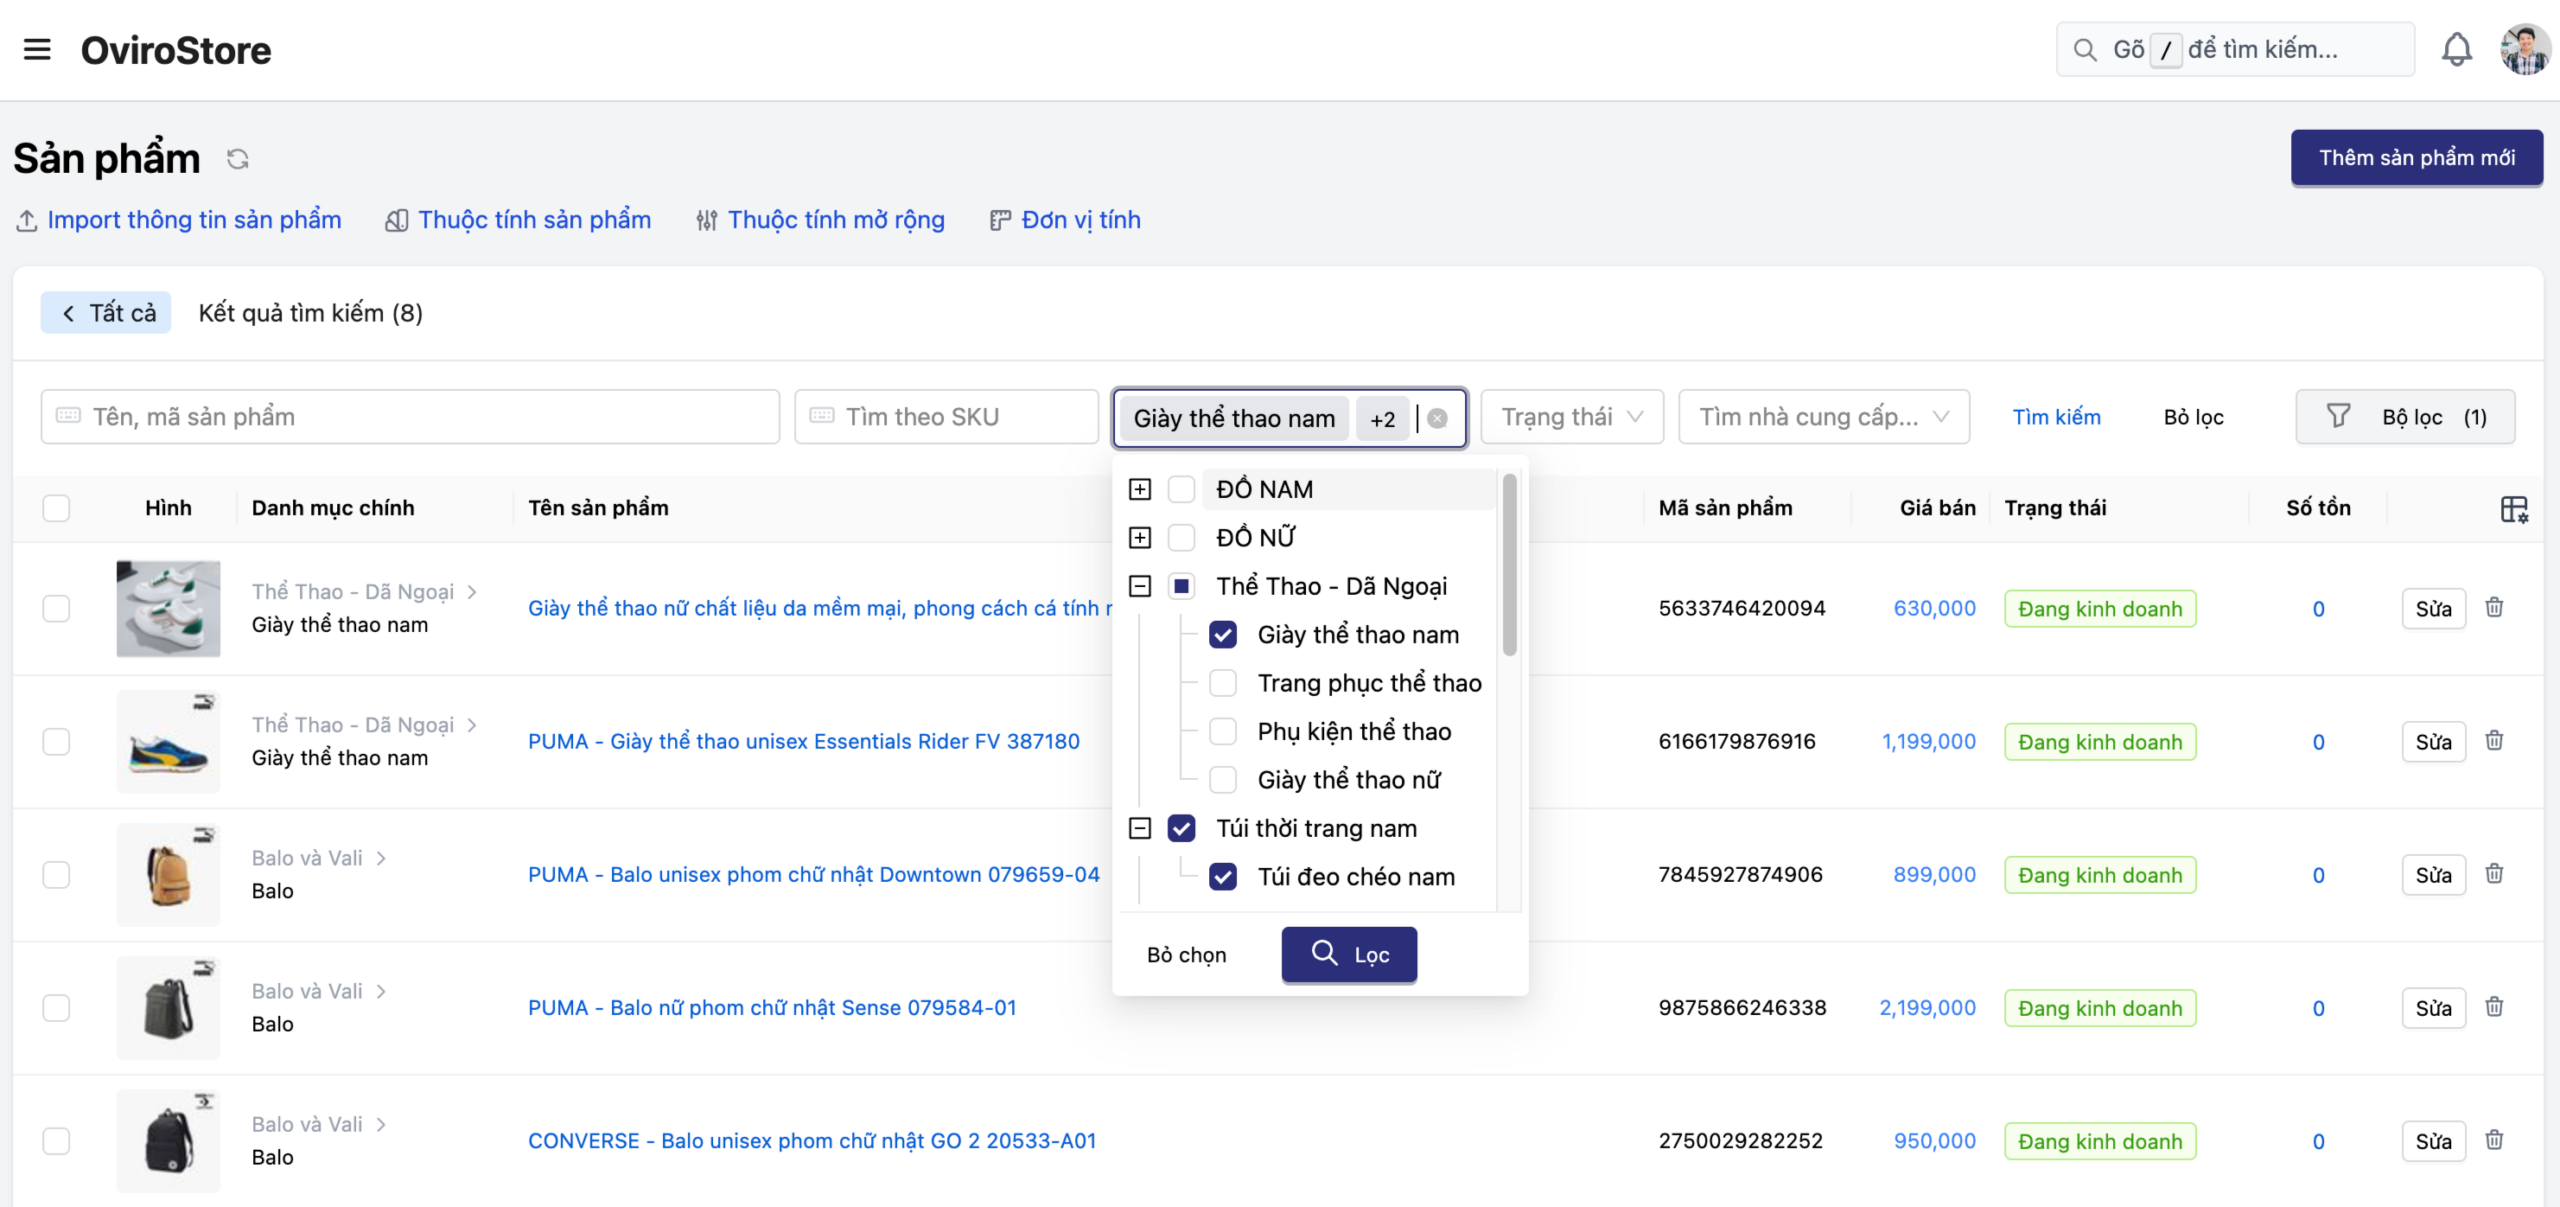Click the notification bell icon
Image resolution: width=2560 pixels, height=1207 pixels.
pyautogui.click(x=2456, y=49)
